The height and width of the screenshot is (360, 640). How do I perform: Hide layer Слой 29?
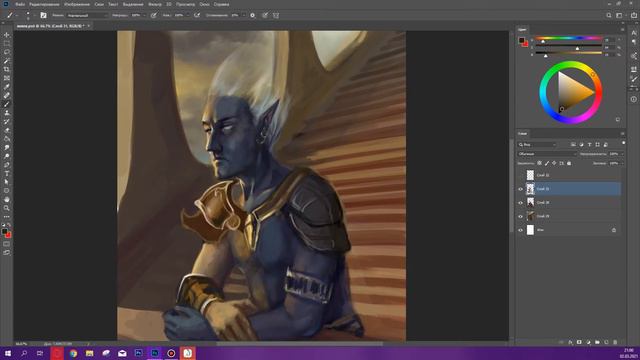[520, 216]
